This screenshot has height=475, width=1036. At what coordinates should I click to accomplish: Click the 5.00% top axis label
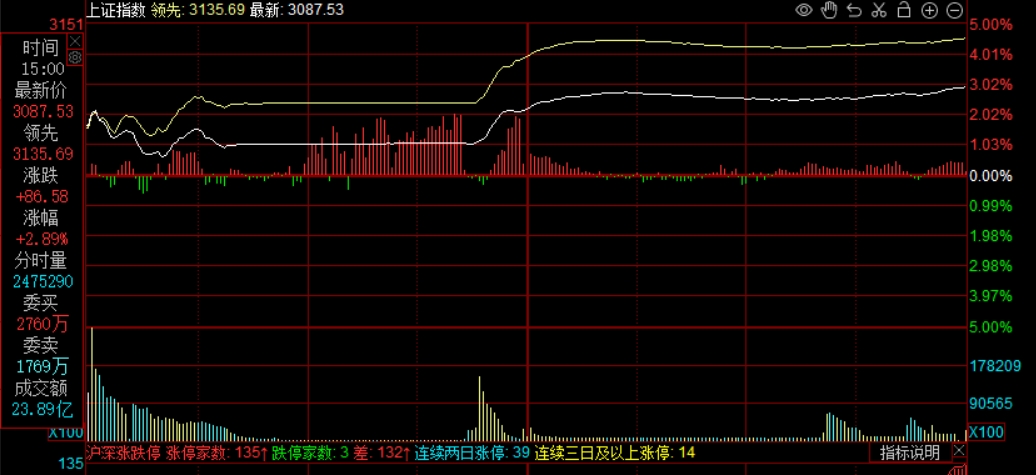992,24
